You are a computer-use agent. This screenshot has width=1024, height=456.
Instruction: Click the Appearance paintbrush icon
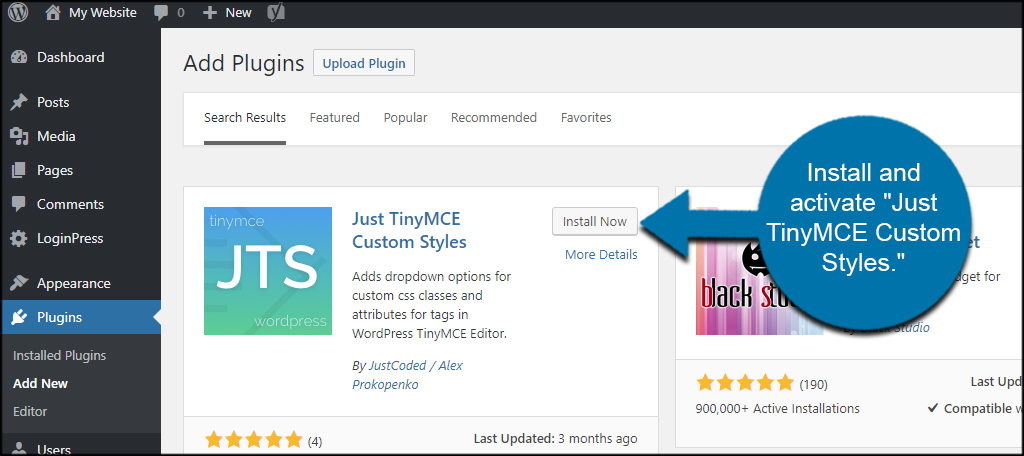point(19,284)
